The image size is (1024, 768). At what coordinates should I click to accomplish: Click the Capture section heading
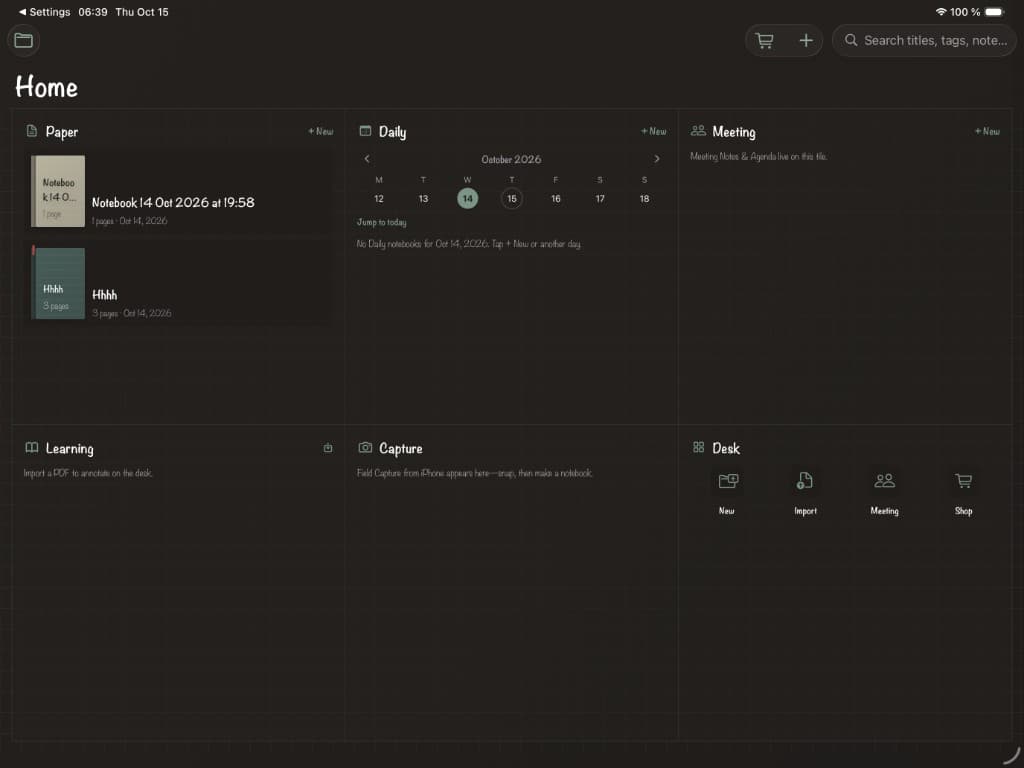click(x=400, y=449)
